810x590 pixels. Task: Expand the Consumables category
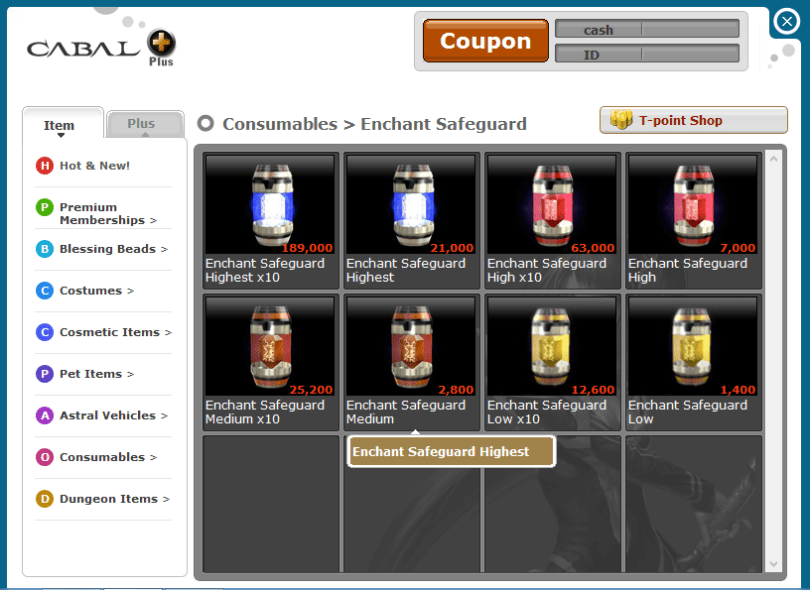tap(96, 457)
